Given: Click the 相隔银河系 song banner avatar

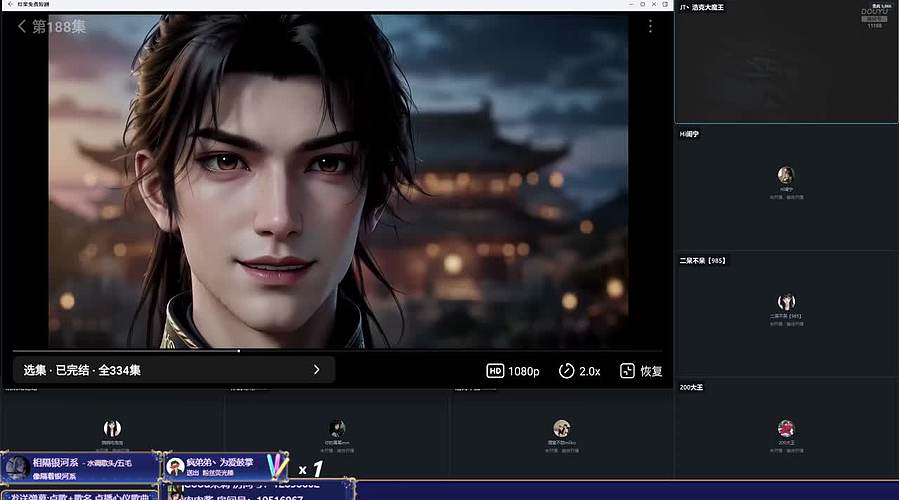Looking at the screenshot, I should tap(17, 468).
